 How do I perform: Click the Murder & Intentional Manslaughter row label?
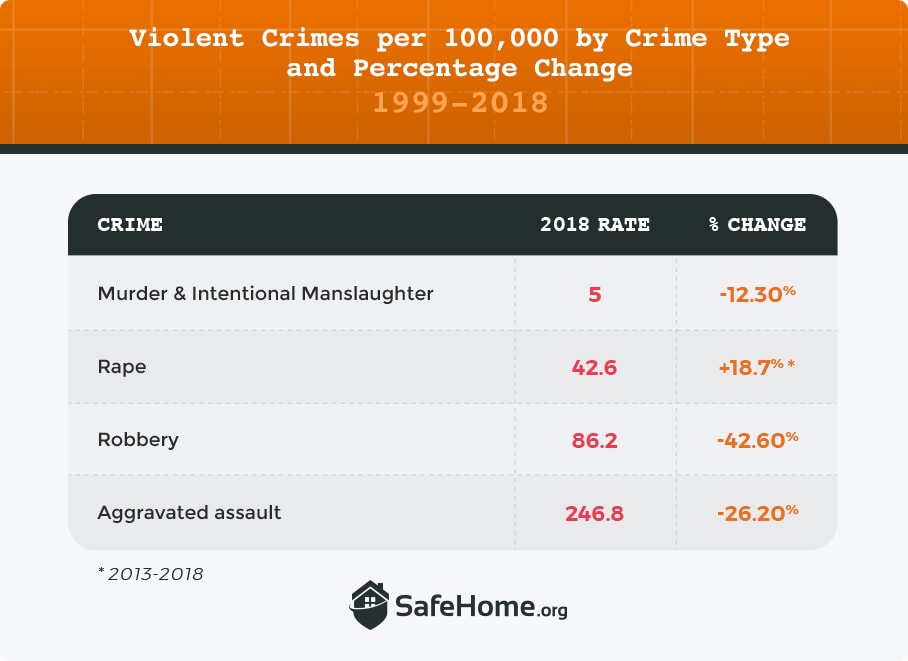265,293
